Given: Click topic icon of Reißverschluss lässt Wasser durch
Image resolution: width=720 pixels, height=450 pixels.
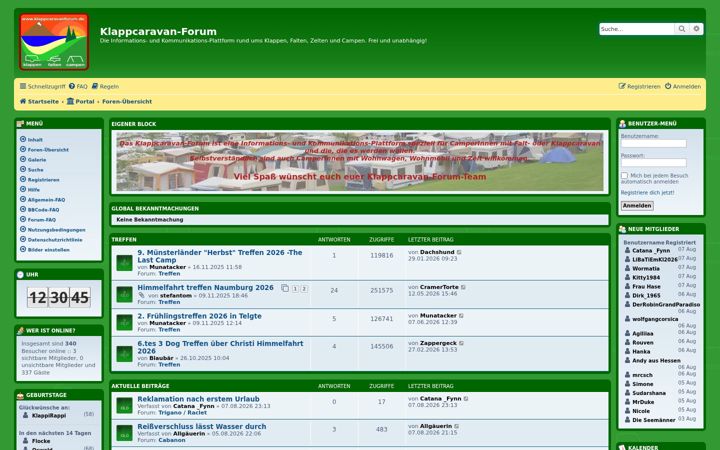Looking at the screenshot, I should [124, 433].
